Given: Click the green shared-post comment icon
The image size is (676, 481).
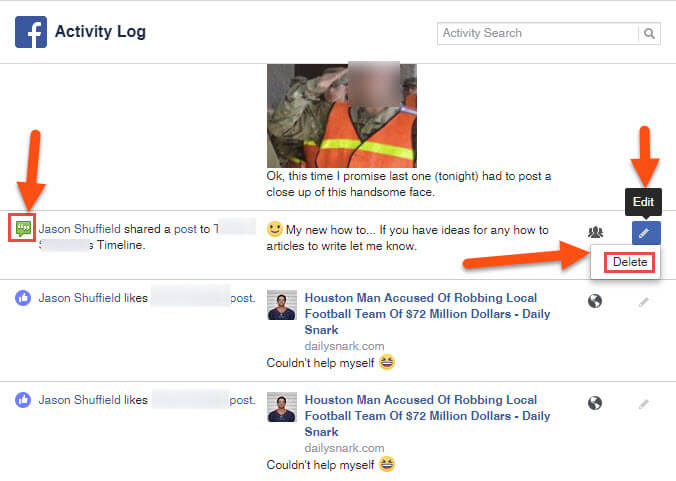Looking at the screenshot, I should coord(23,228).
